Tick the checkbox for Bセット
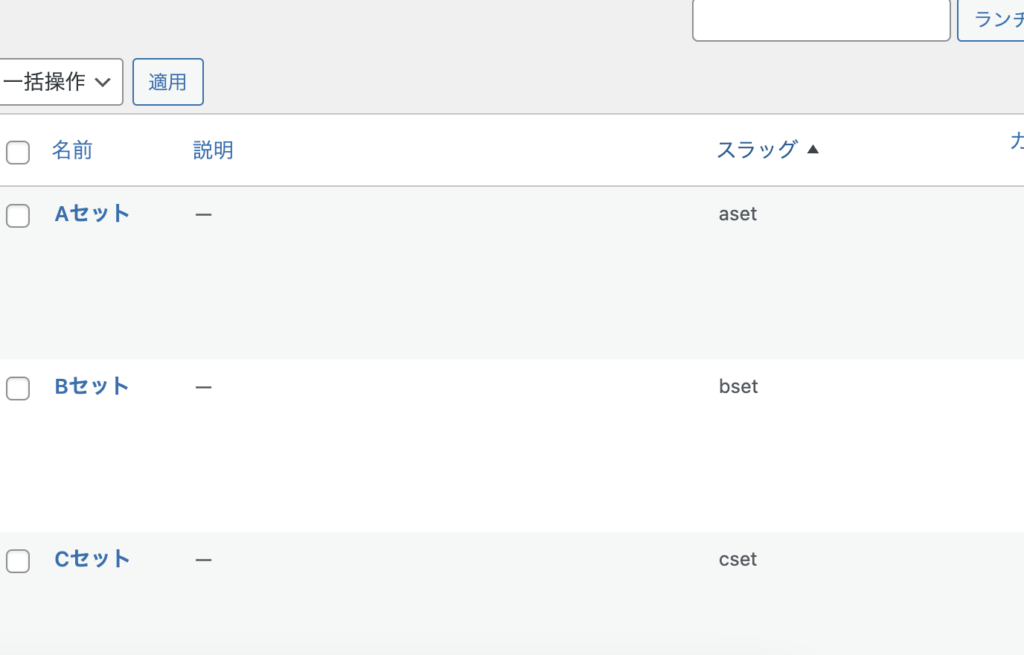Viewport: 1024px width, 655px height. 18,388
